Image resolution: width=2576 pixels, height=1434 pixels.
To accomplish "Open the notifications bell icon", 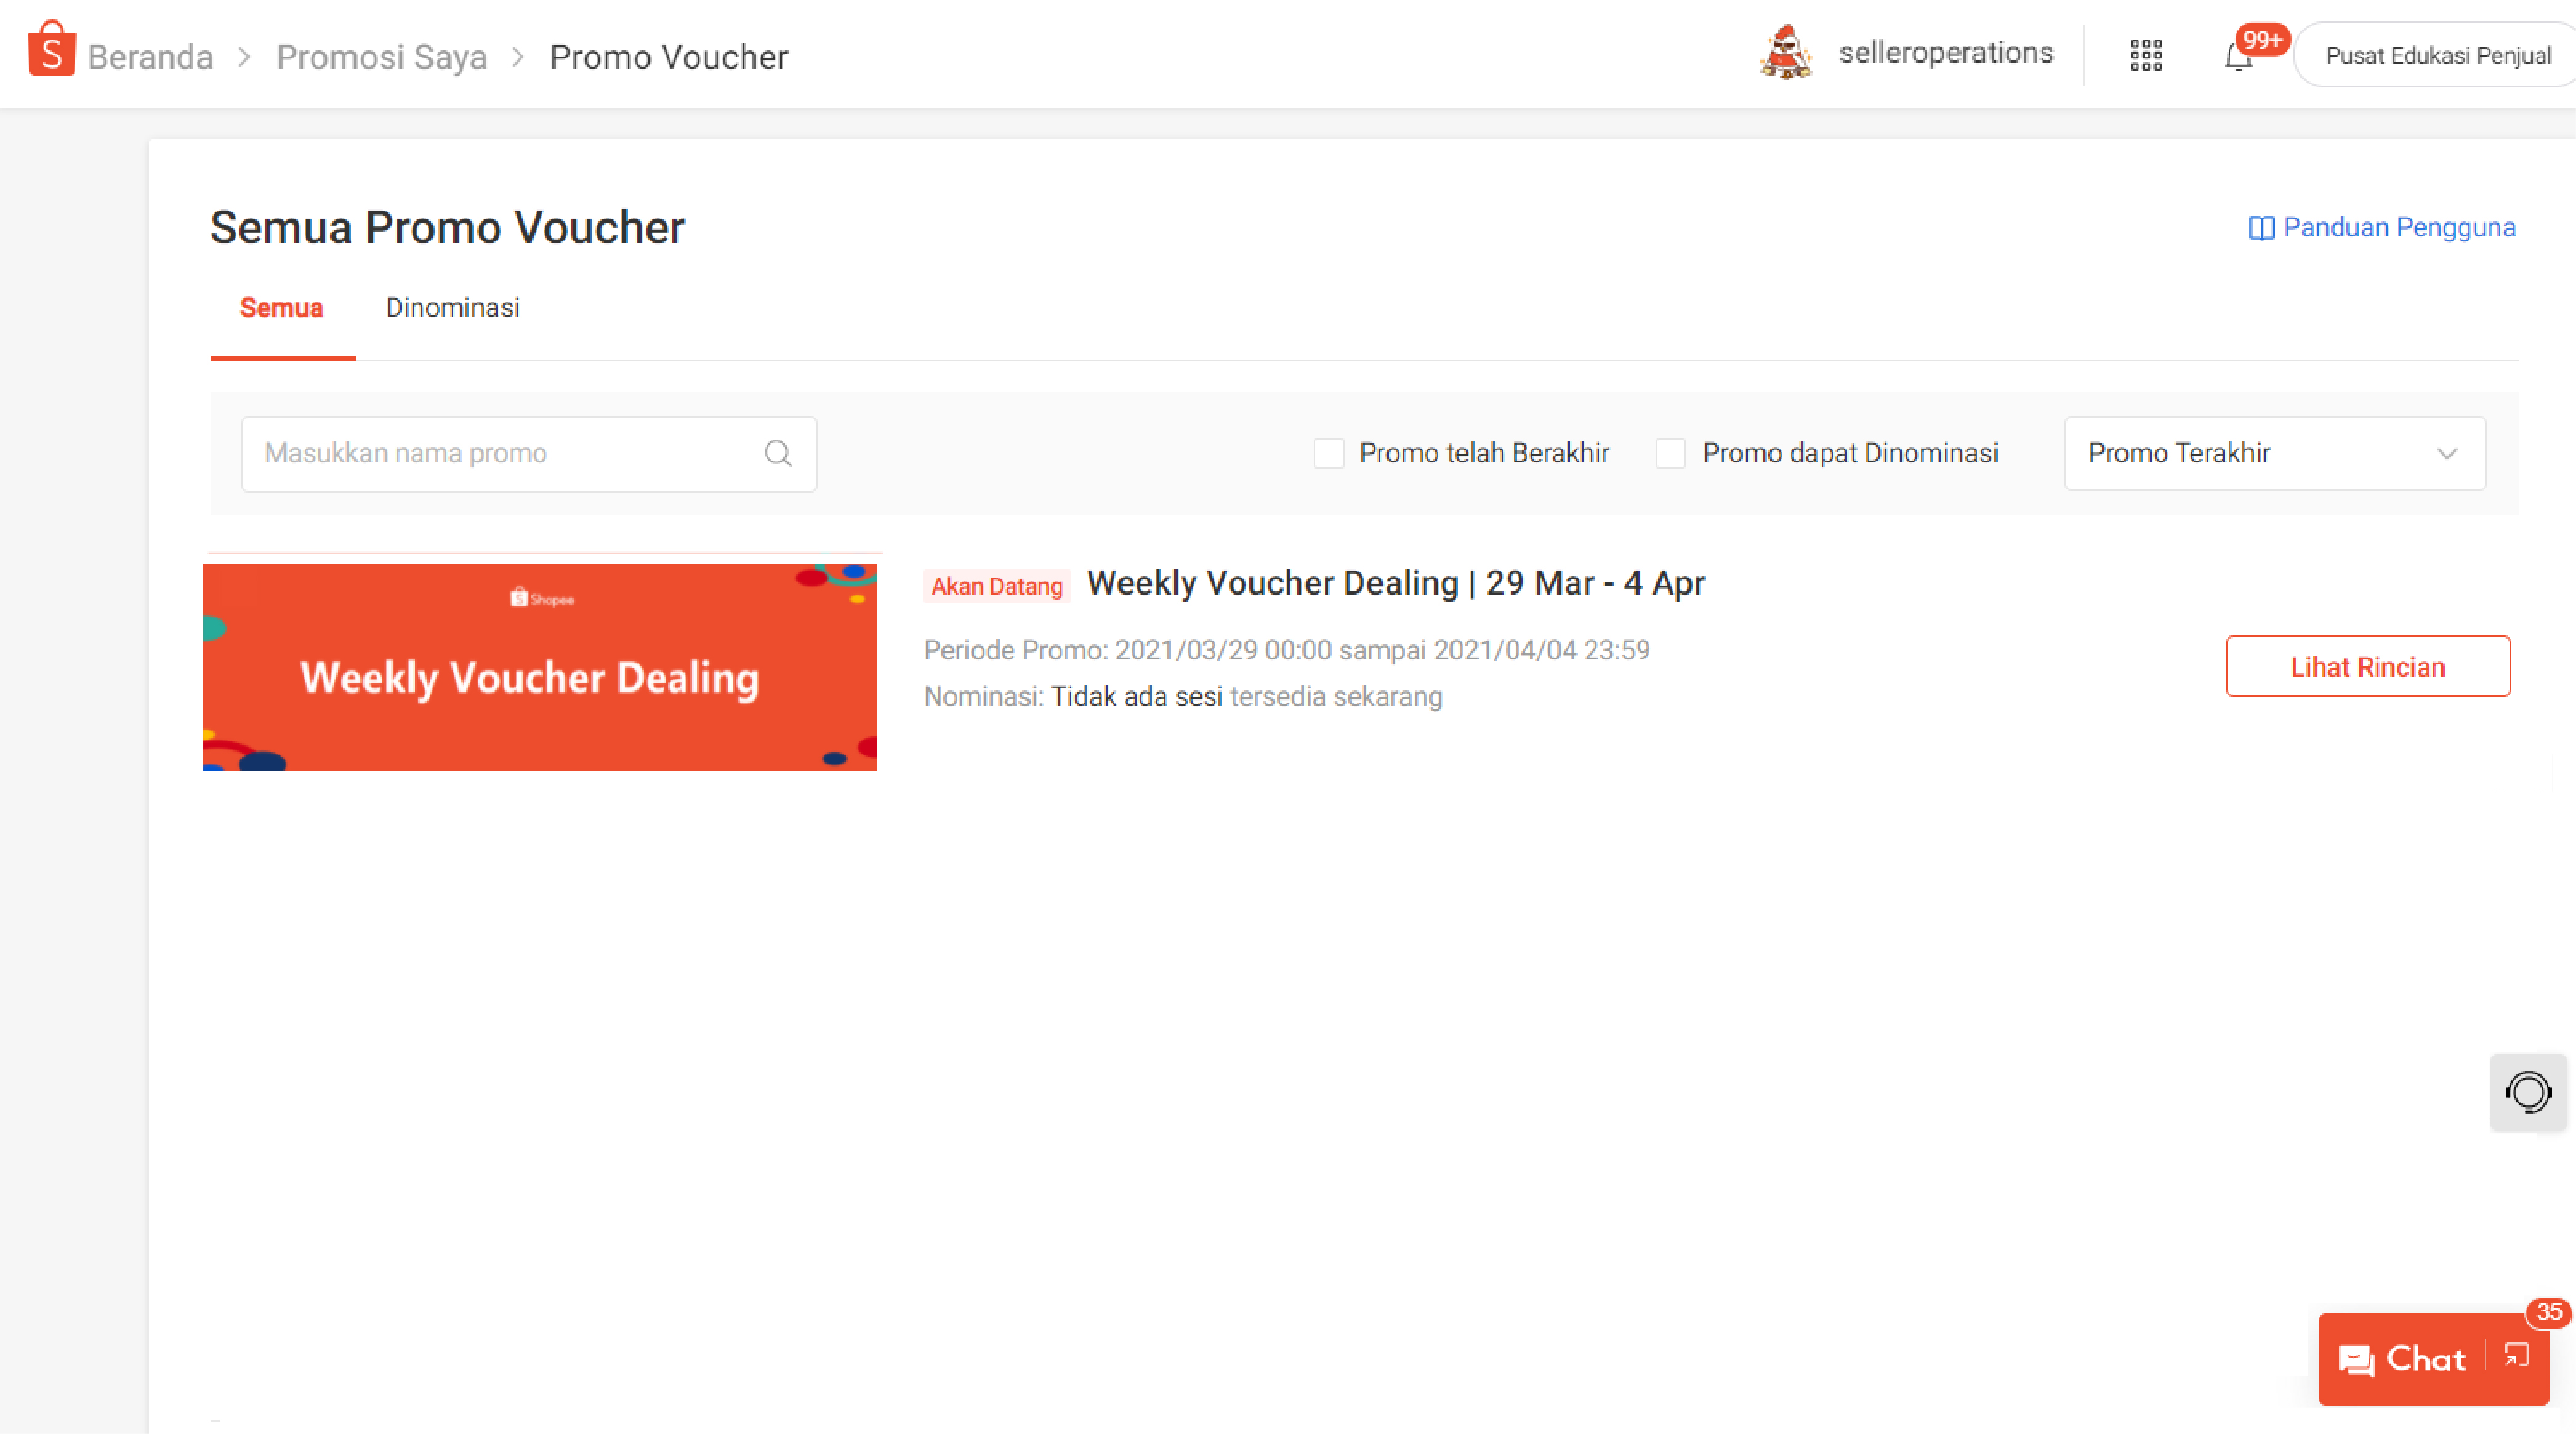I will [x=2238, y=57].
